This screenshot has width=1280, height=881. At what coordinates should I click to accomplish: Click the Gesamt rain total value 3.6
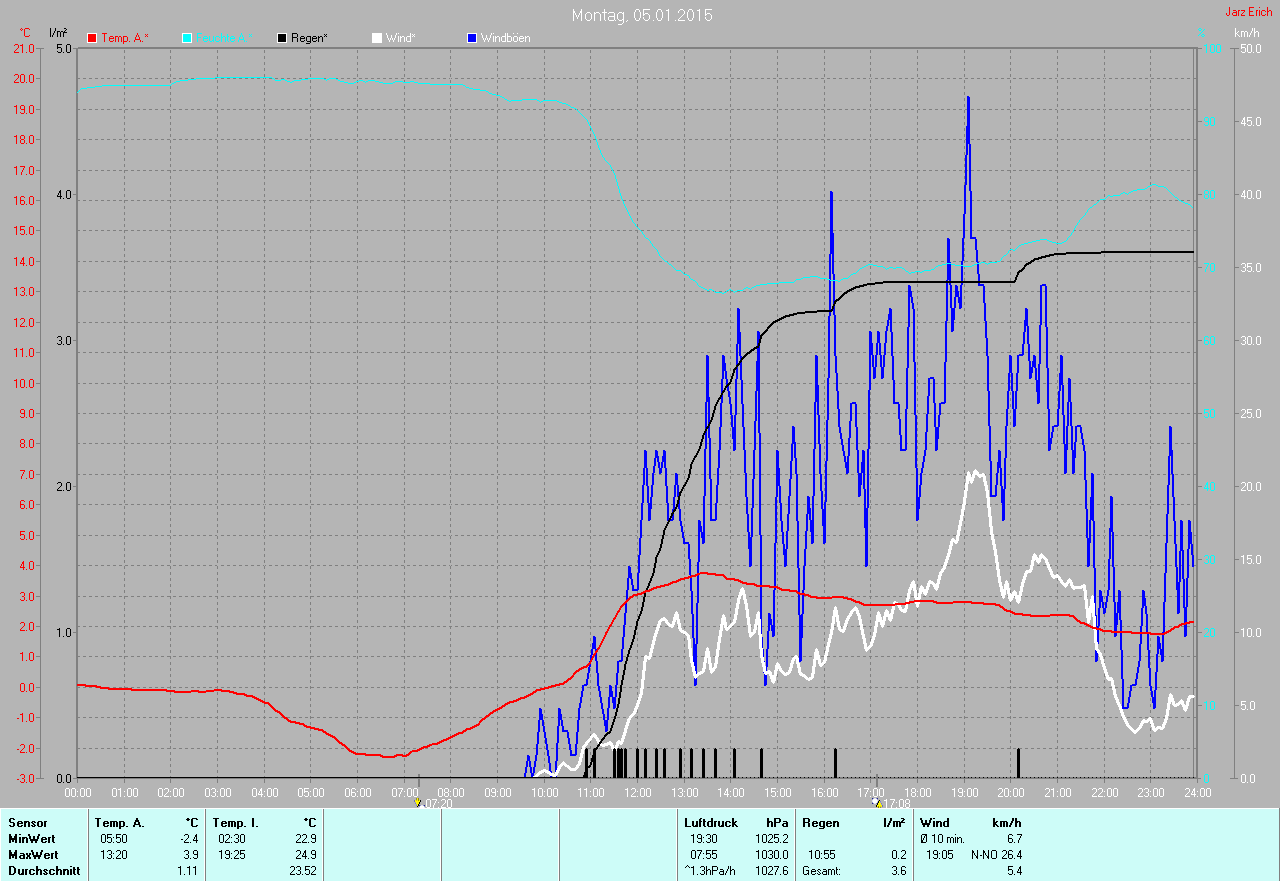coord(897,871)
